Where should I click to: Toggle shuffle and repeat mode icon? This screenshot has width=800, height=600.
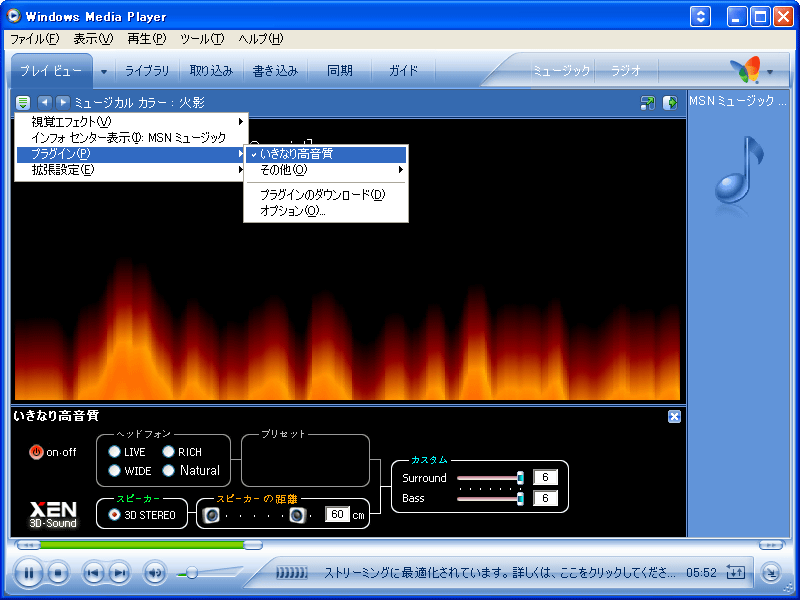[735, 572]
